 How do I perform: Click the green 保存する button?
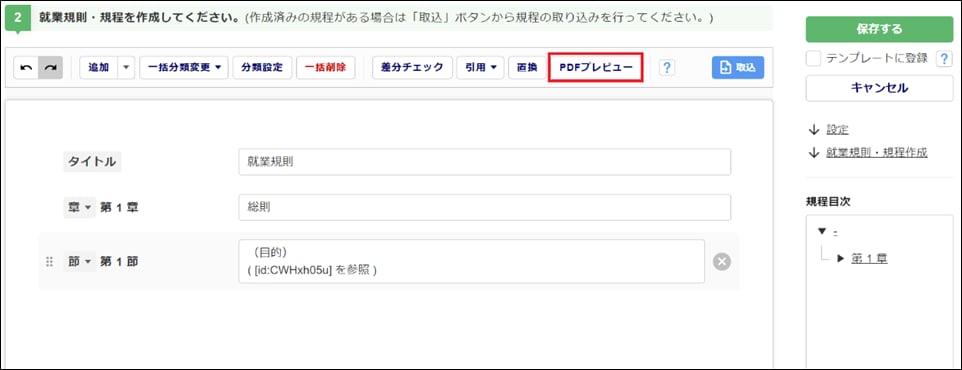(x=879, y=29)
